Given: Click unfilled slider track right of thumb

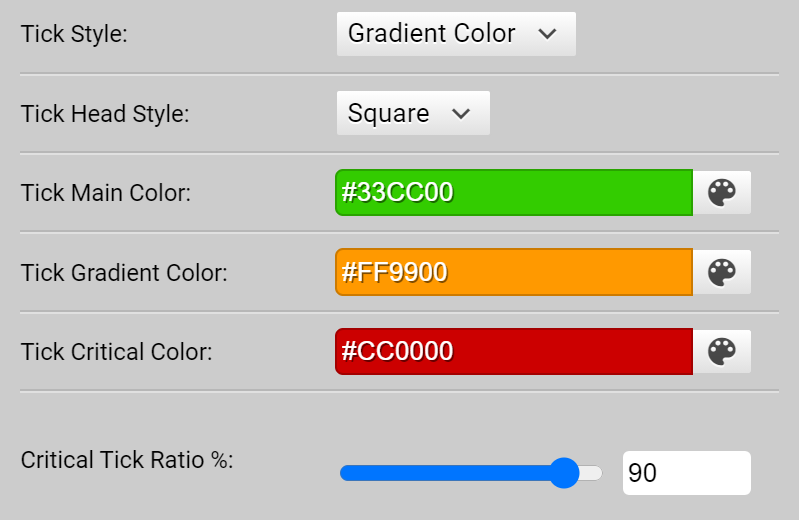Looking at the screenshot, I should point(591,473).
